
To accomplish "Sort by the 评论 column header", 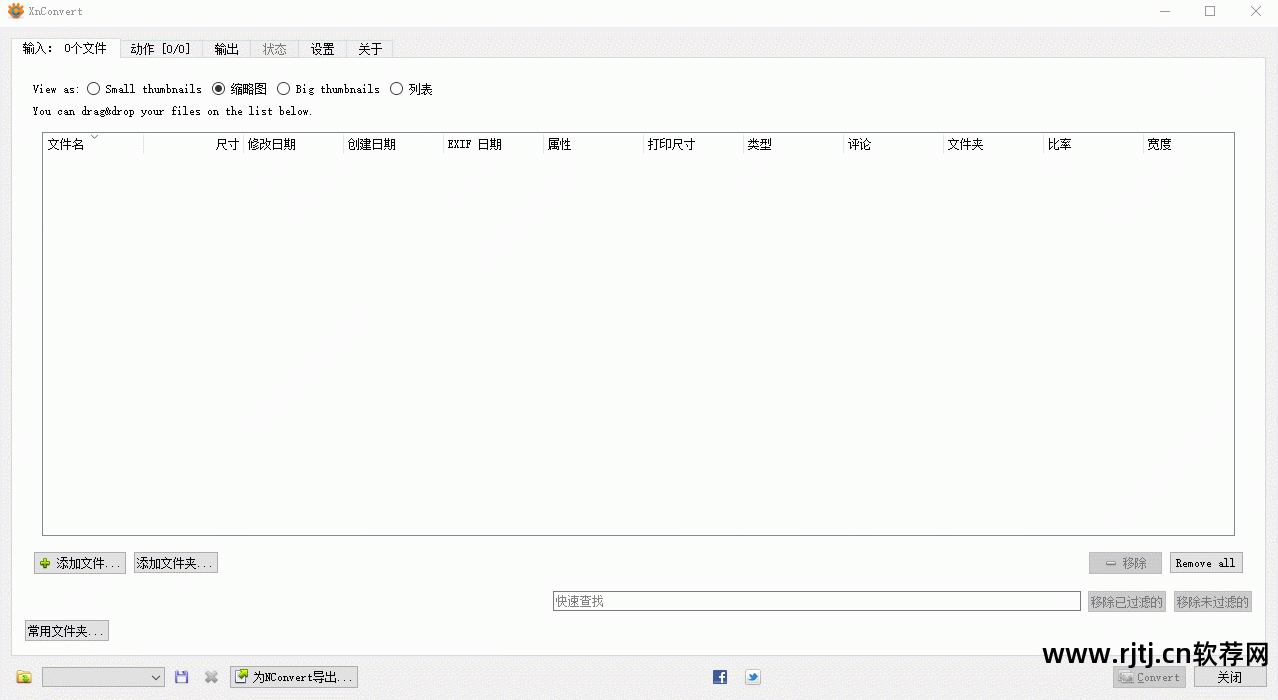I will click(894, 144).
